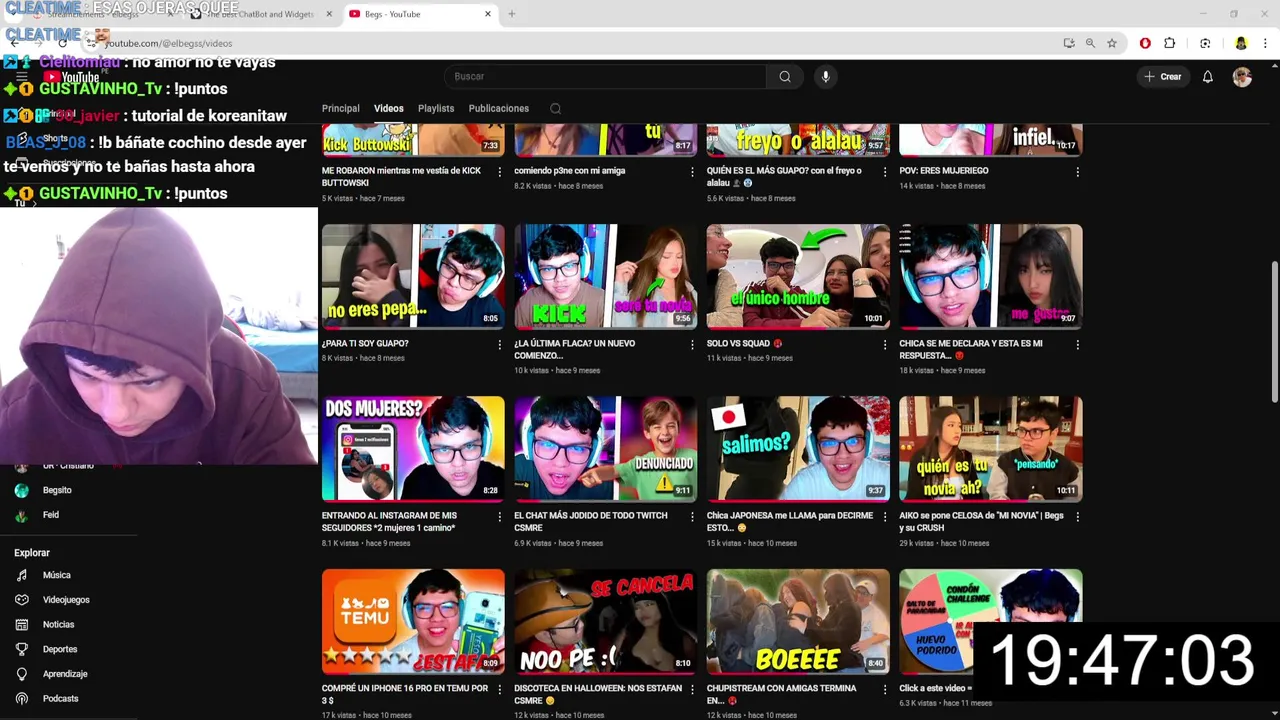Open the Publicaciones channel tab
The image size is (1280, 720).
pos(498,108)
